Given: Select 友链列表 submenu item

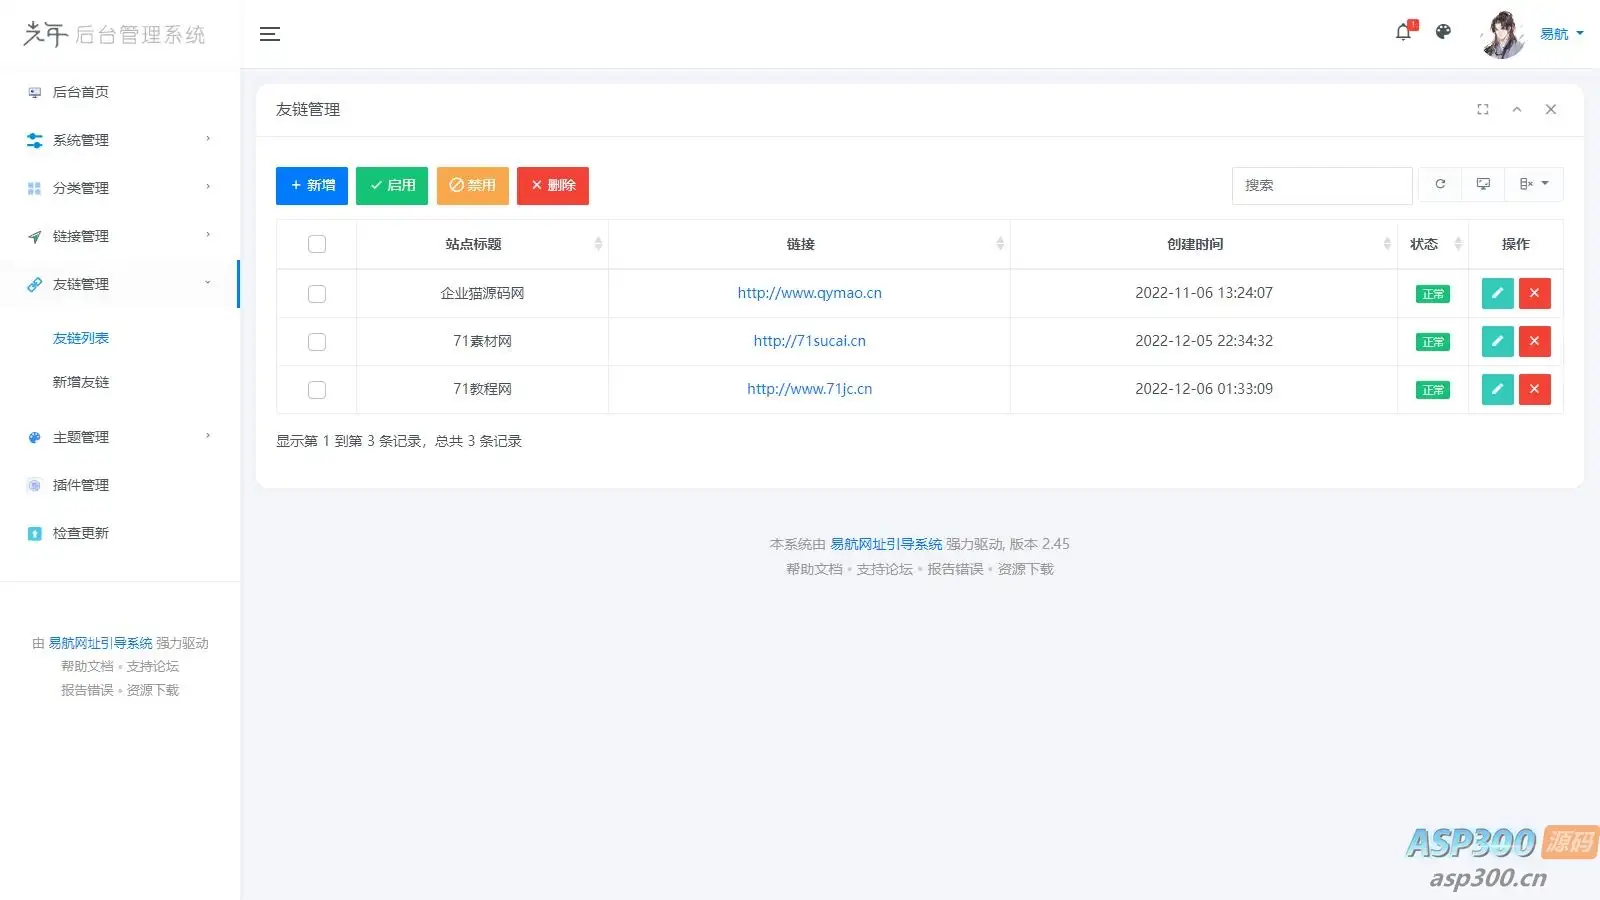Looking at the screenshot, I should 81,338.
